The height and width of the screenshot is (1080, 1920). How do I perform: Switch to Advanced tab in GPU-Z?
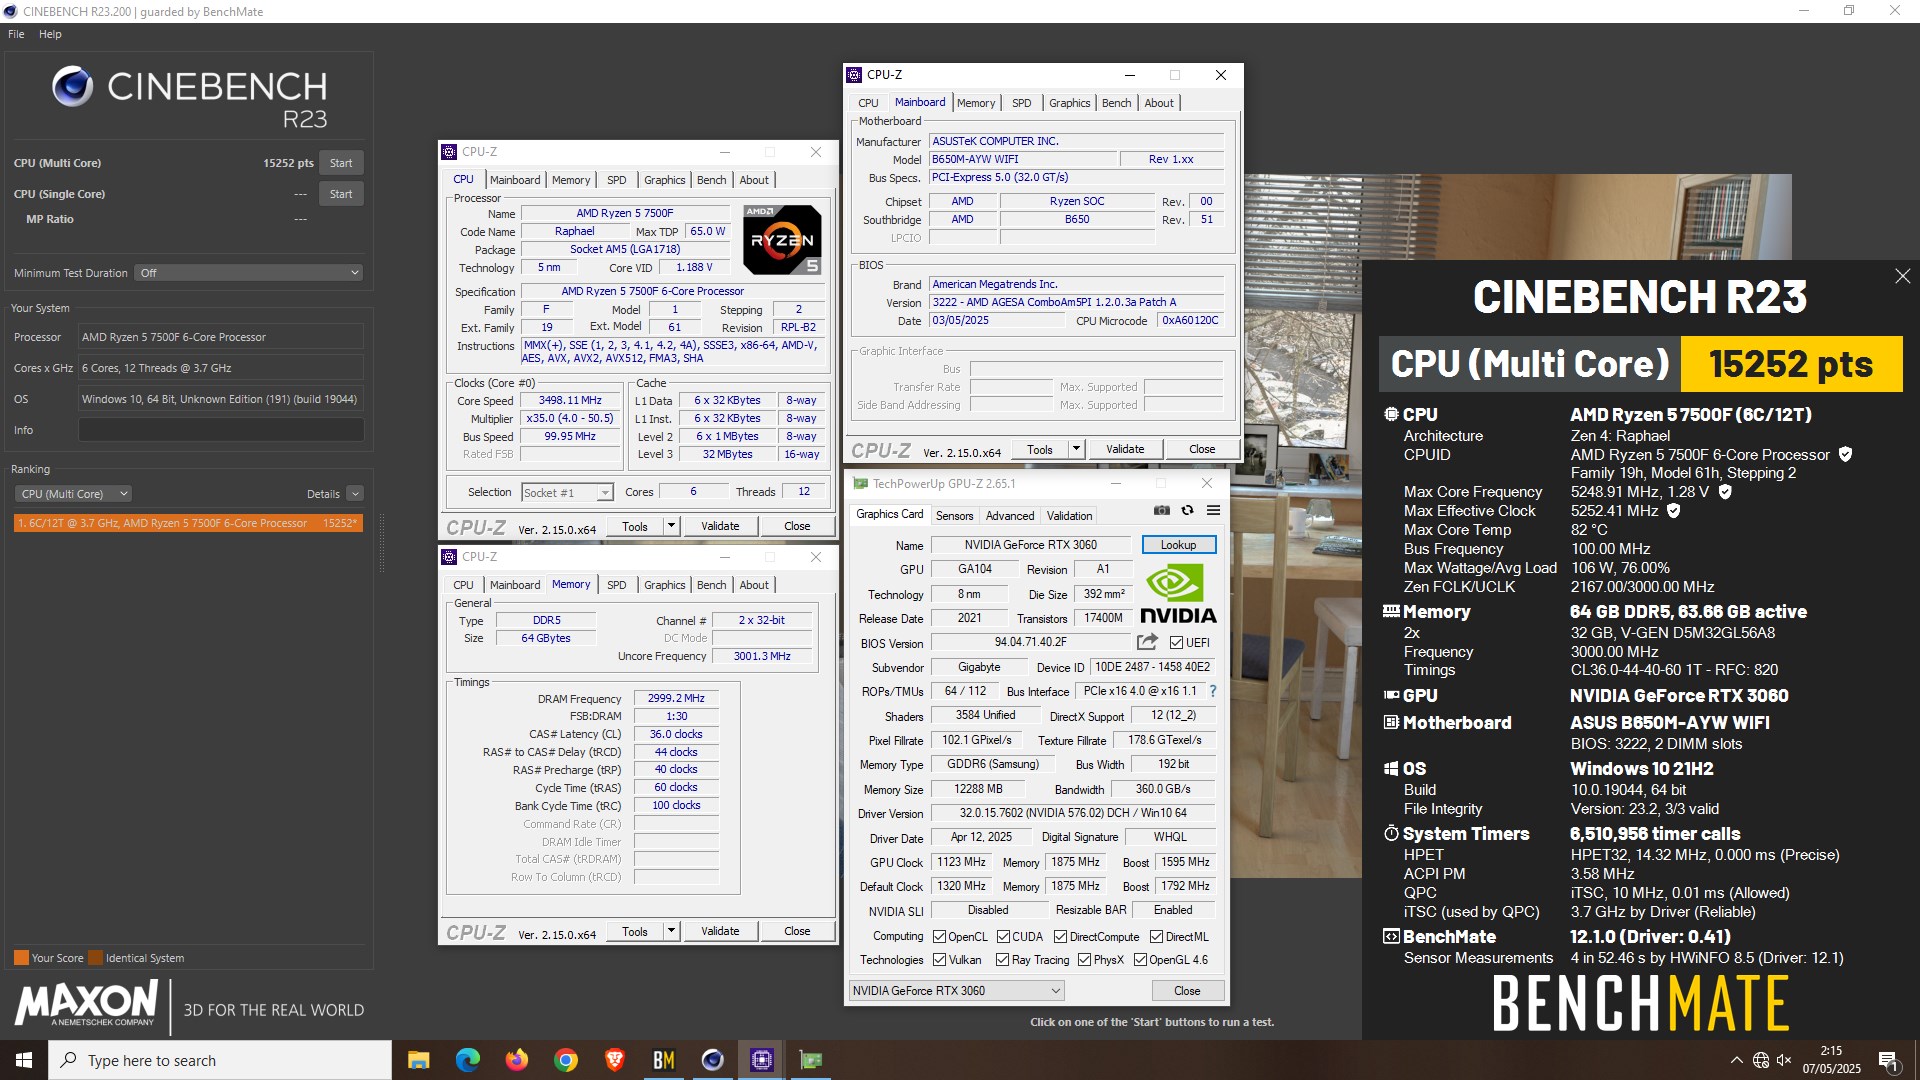(1010, 516)
